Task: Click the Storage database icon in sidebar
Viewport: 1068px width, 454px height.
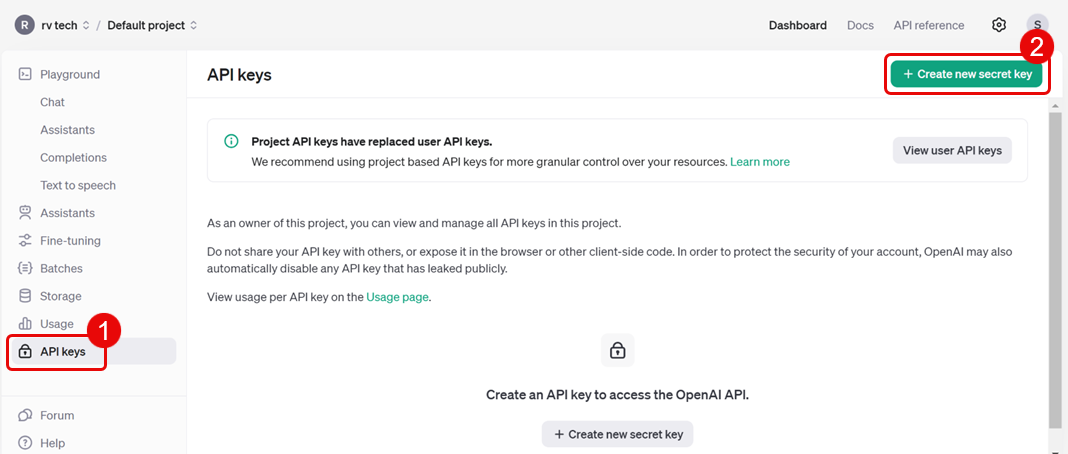Action: 25,296
